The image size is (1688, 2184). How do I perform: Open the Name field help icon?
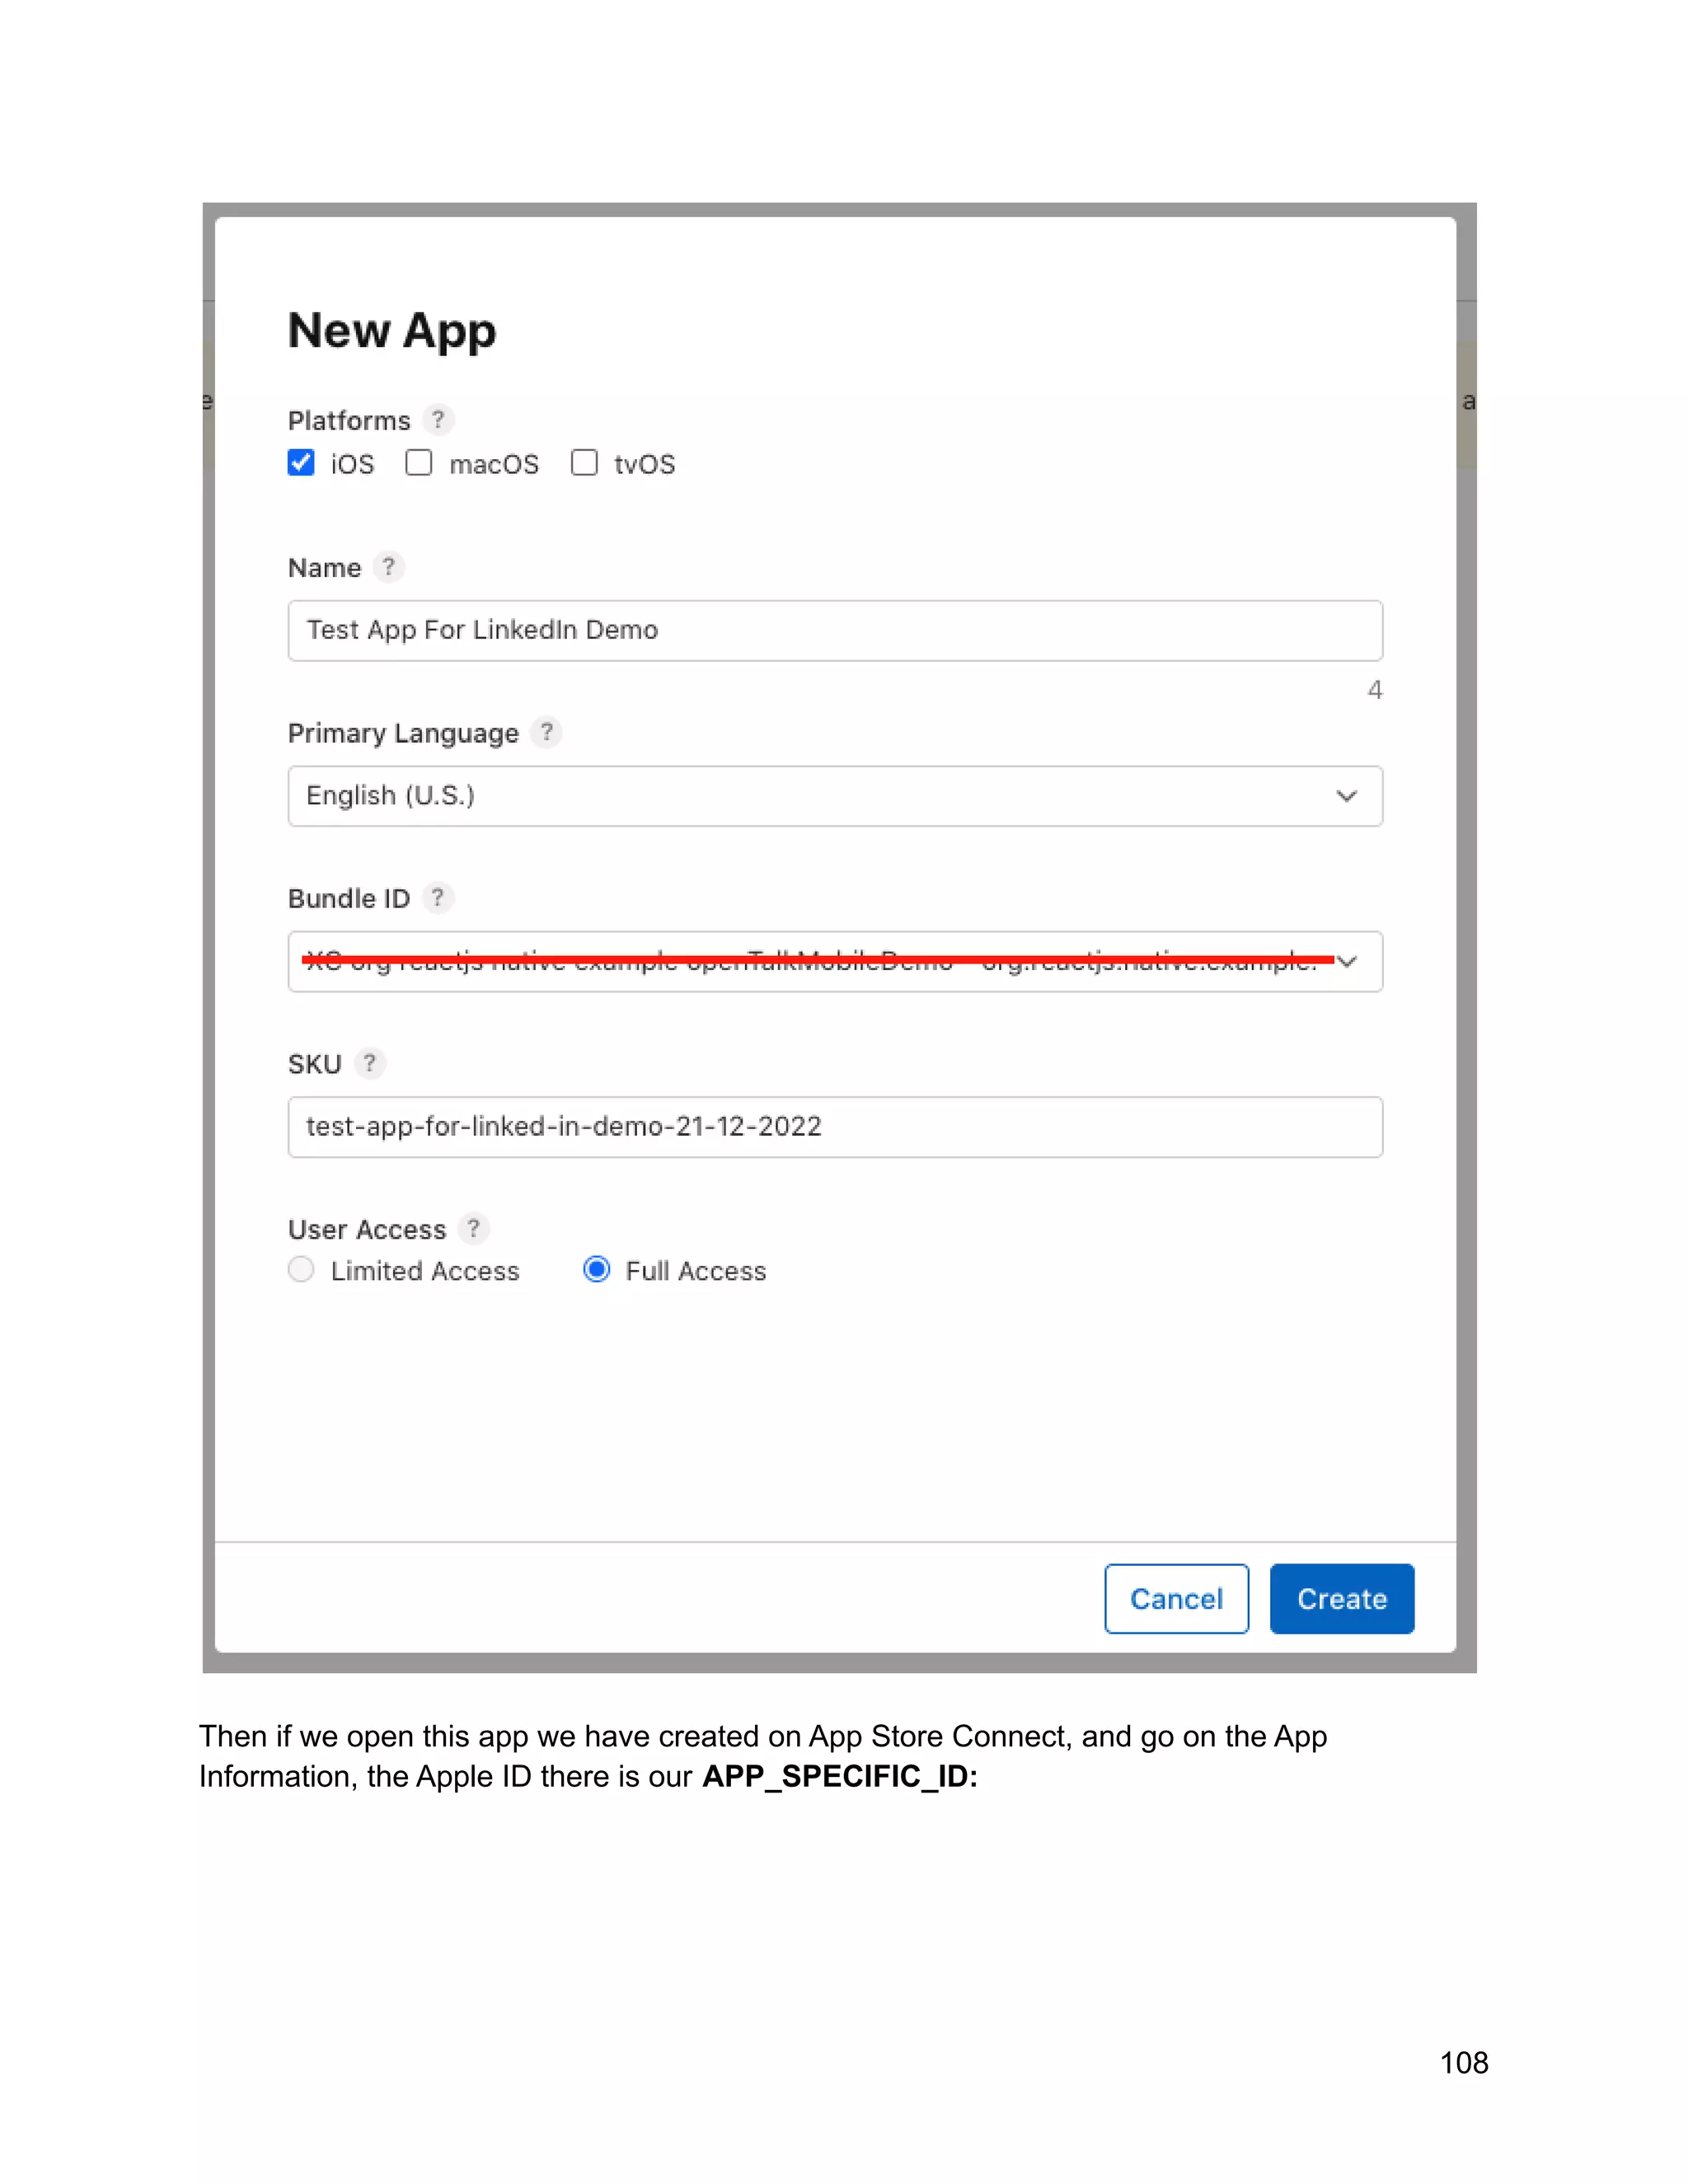tap(389, 567)
